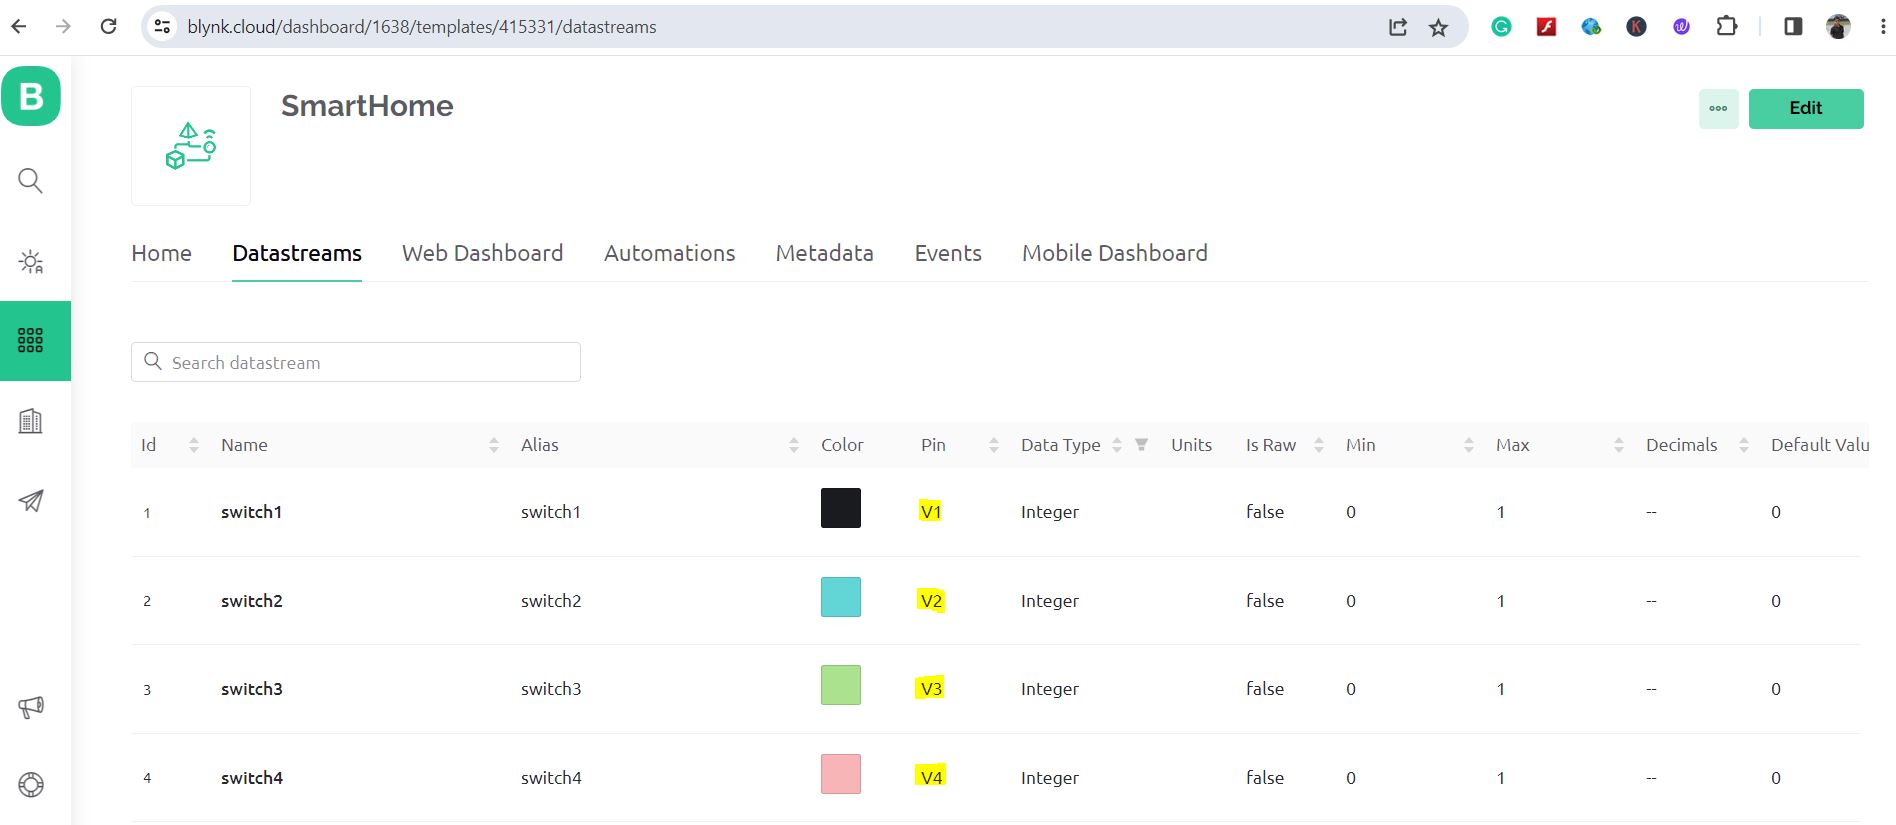Image resolution: width=1896 pixels, height=825 pixels.
Task: Open the Developer Zone sun icon in sidebar
Action: click(x=31, y=262)
